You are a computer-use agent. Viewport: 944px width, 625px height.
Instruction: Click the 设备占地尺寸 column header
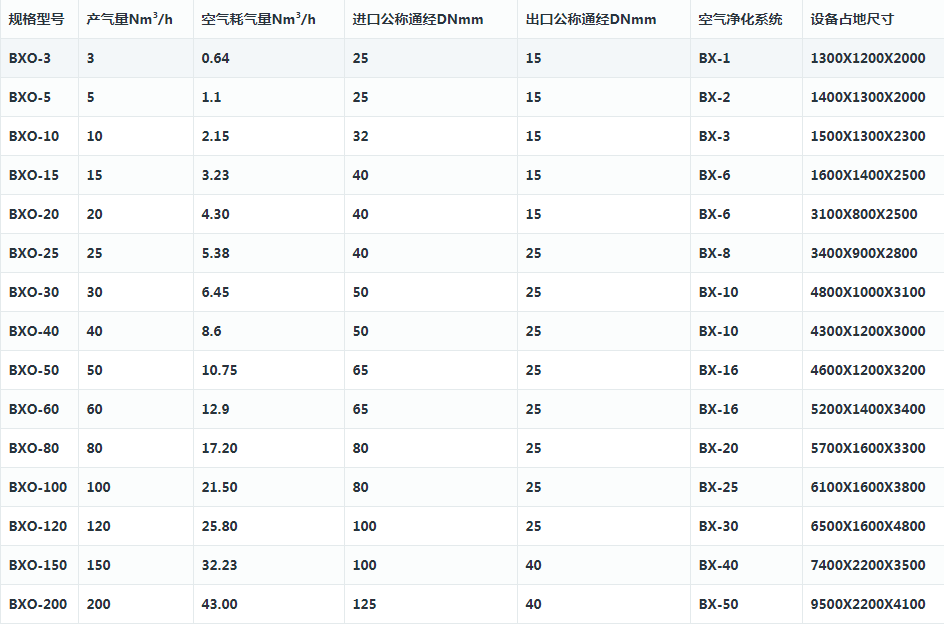(x=852, y=19)
